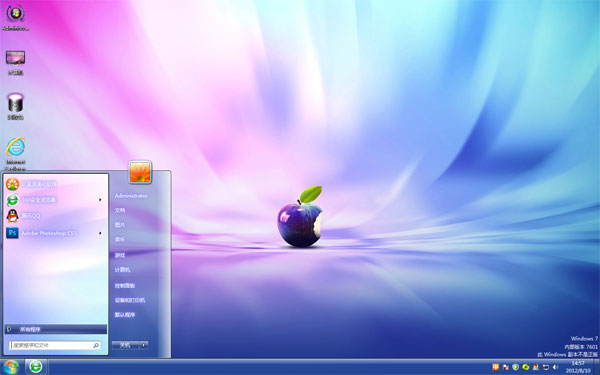
Task: Click the yellow-green round tray icon
Action: pos(526,367)
